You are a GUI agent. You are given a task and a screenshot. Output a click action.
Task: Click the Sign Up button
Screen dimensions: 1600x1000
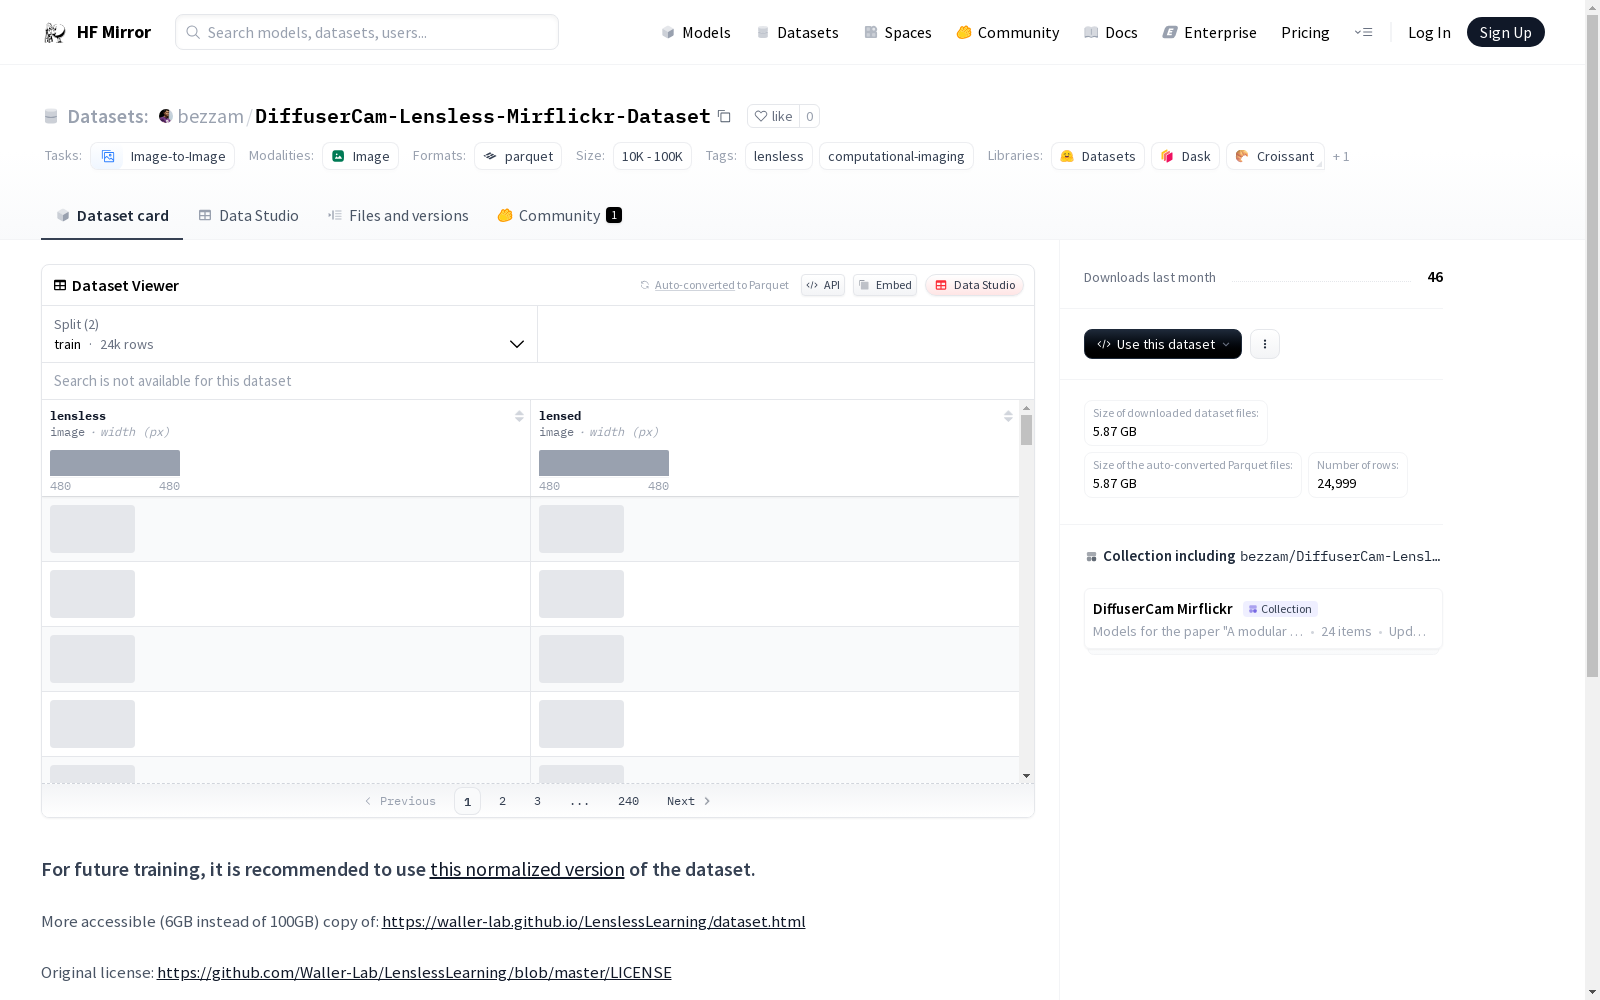1505,32
